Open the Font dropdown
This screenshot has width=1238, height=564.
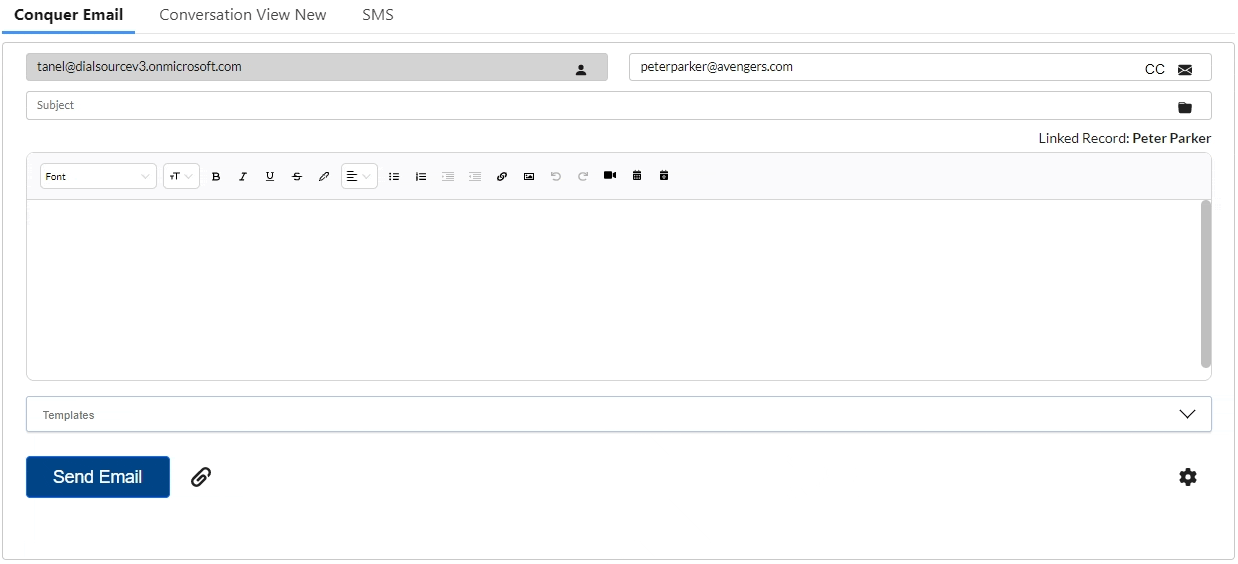pos(98,176)
